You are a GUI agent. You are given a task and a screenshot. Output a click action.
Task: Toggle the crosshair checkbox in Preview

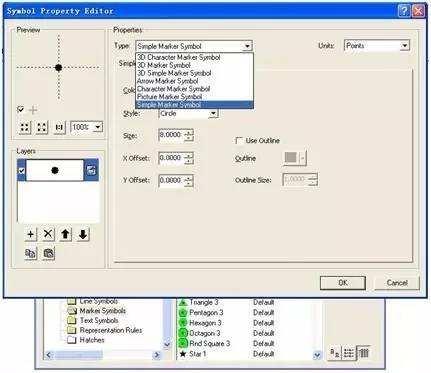pos(21,109)
